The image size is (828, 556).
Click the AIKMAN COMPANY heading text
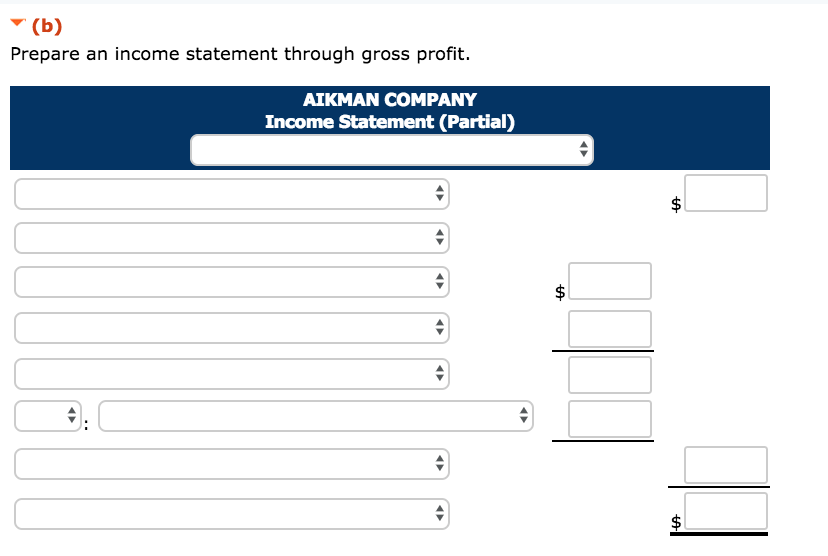[389, 100]
